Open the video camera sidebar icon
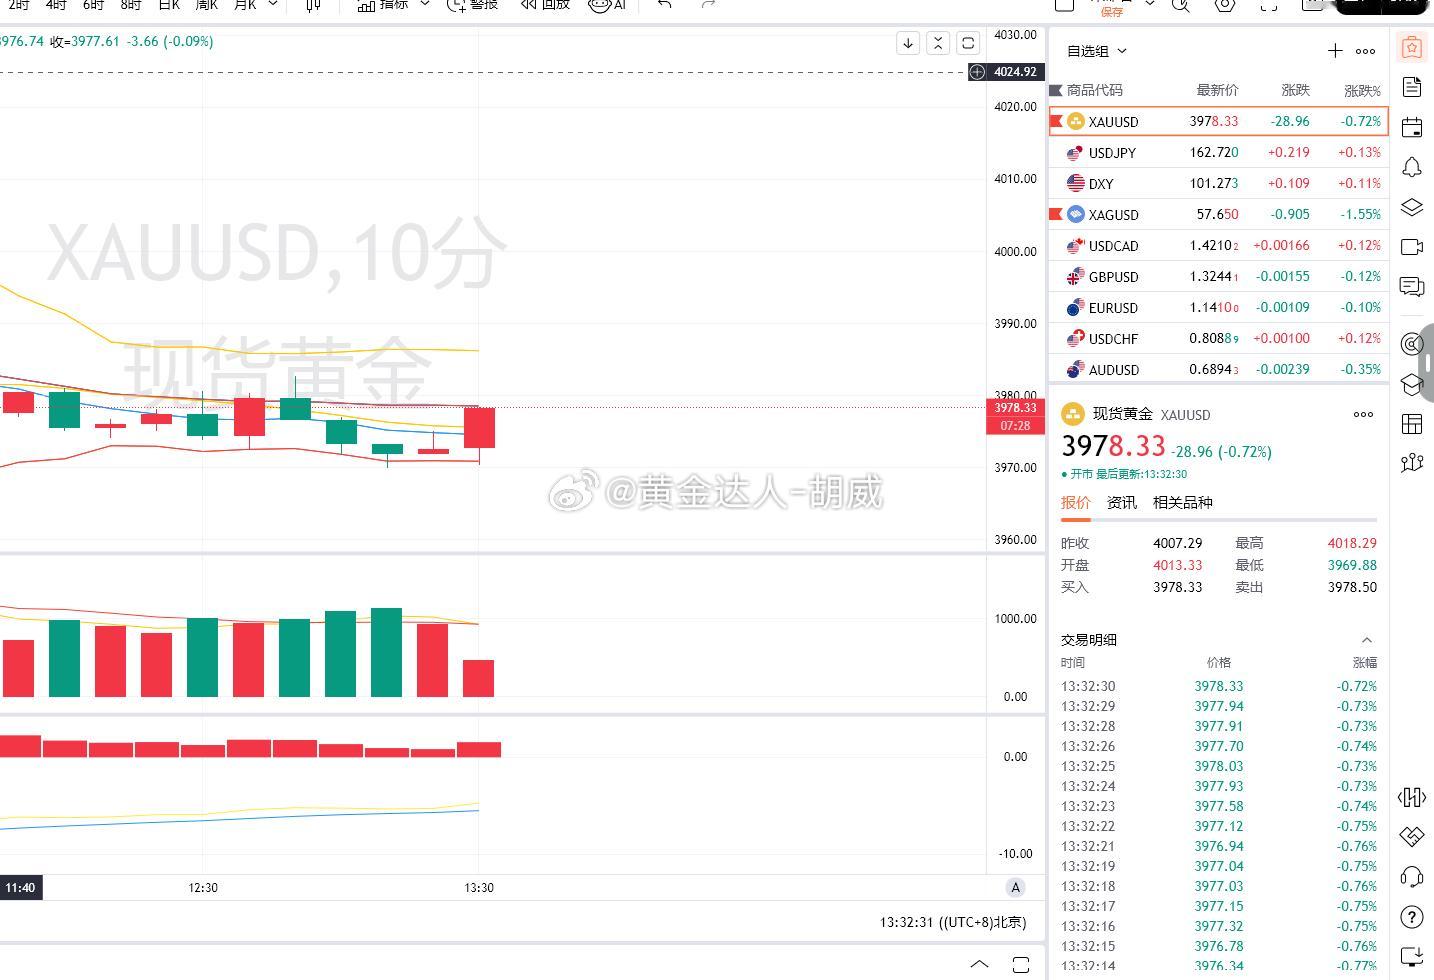Screen dimensions: 1434x980 click(1412, 247)
